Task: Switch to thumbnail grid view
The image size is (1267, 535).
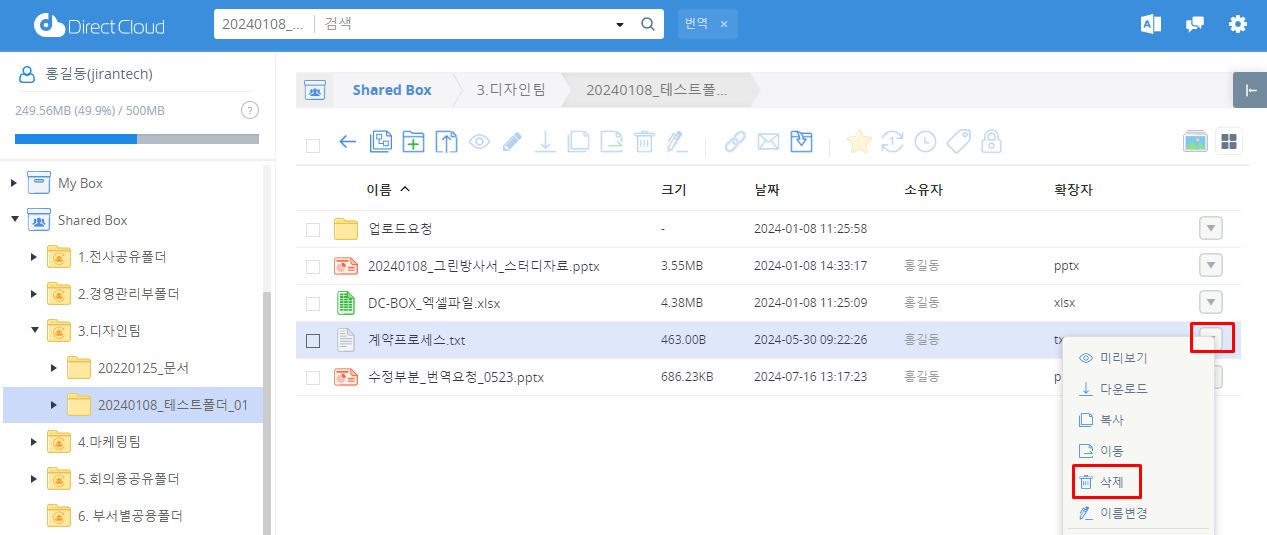Action: [1228, 142]
